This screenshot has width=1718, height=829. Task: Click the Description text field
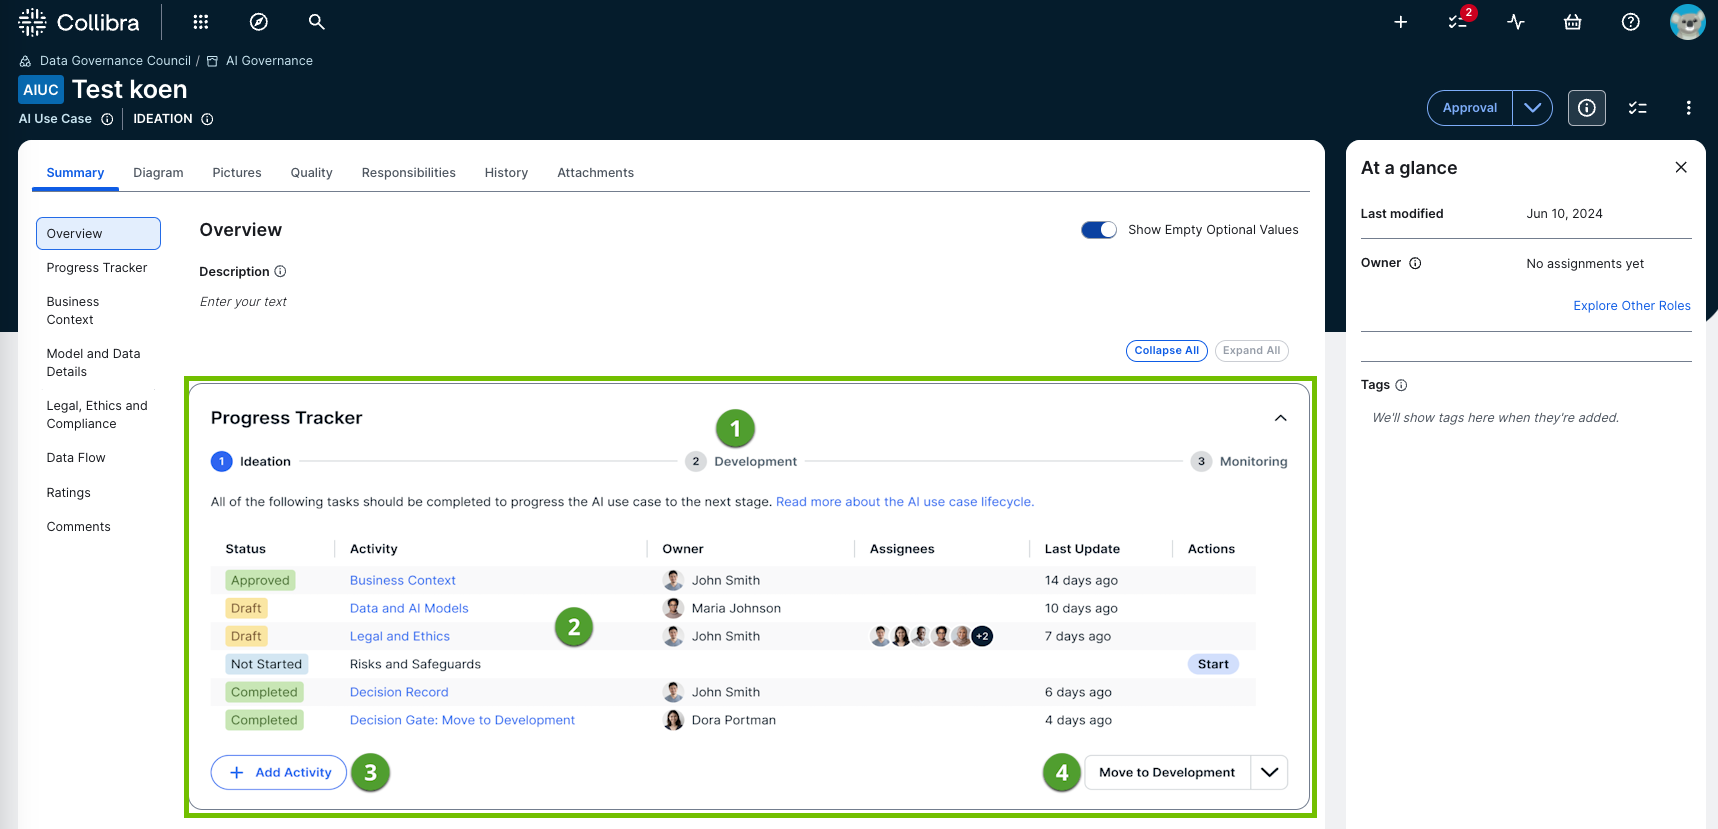[x=243, y=302]
